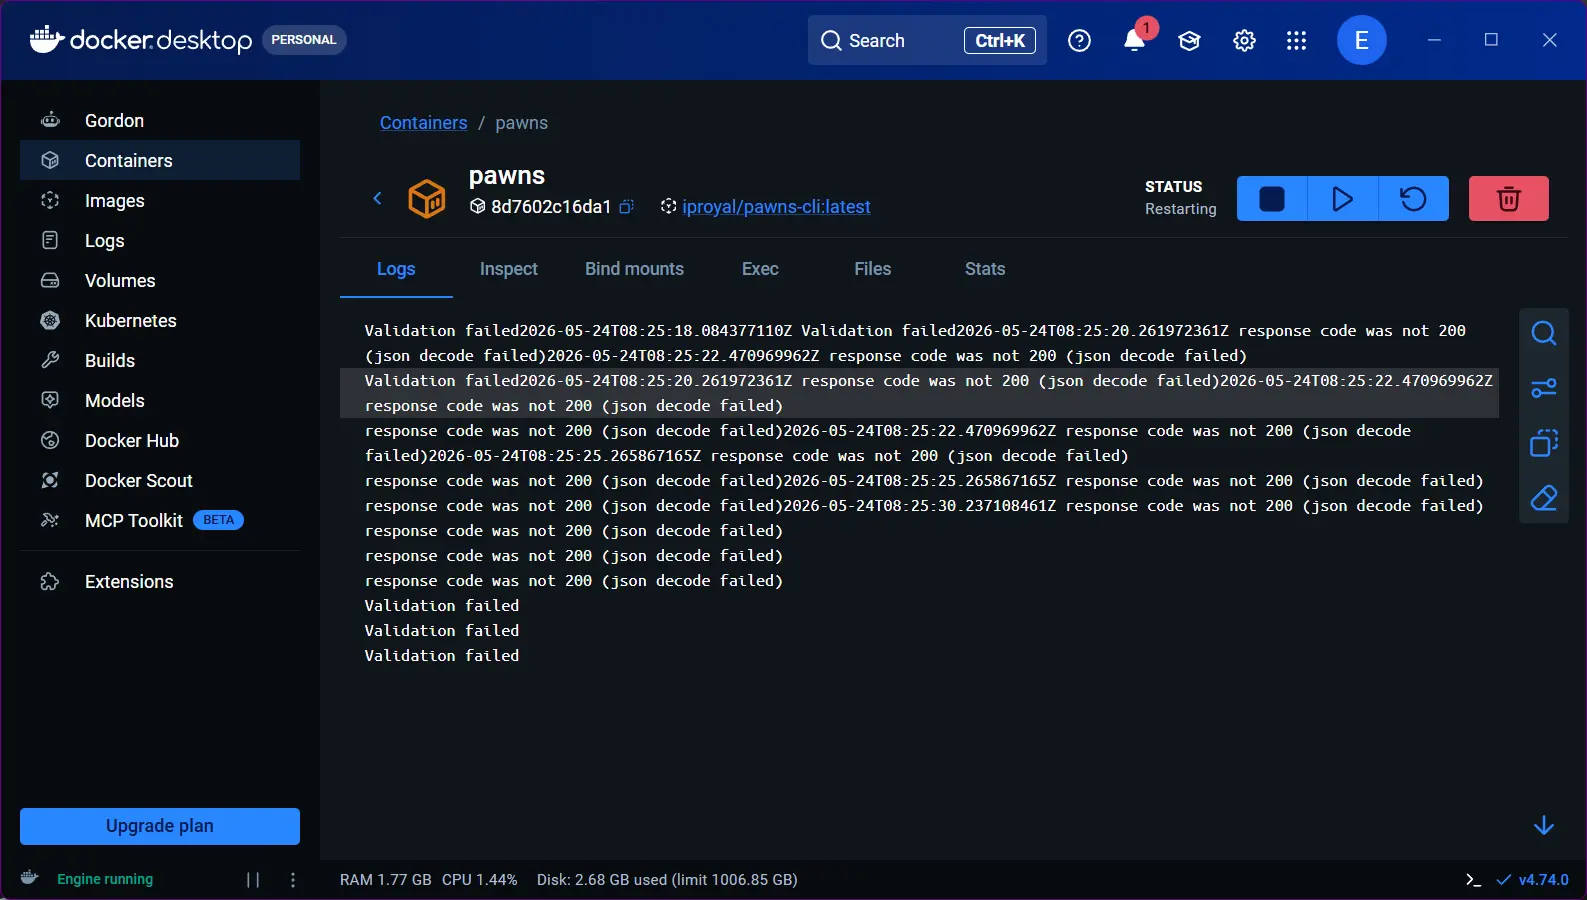Delete the pawns container
Screen dimensions: 1587x900
pos(1508,198)
